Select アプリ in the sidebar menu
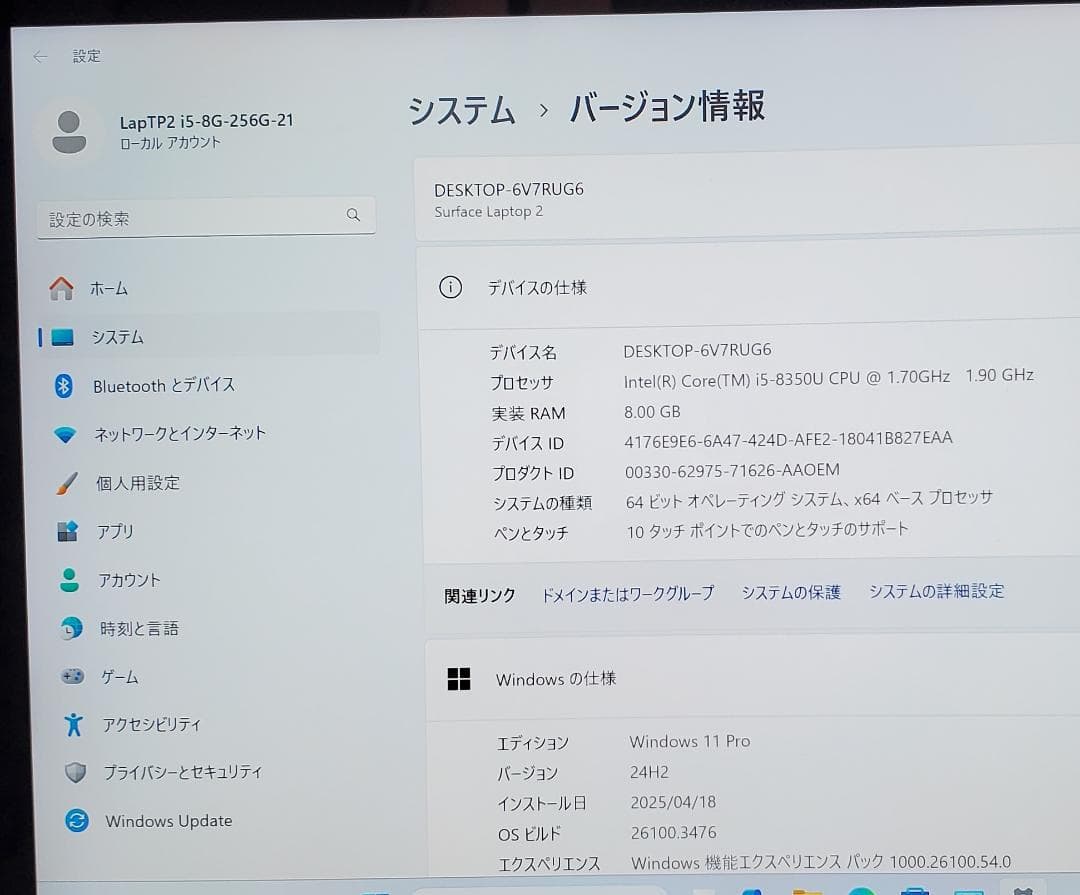Screen dimensions: 1080x895 115,531
